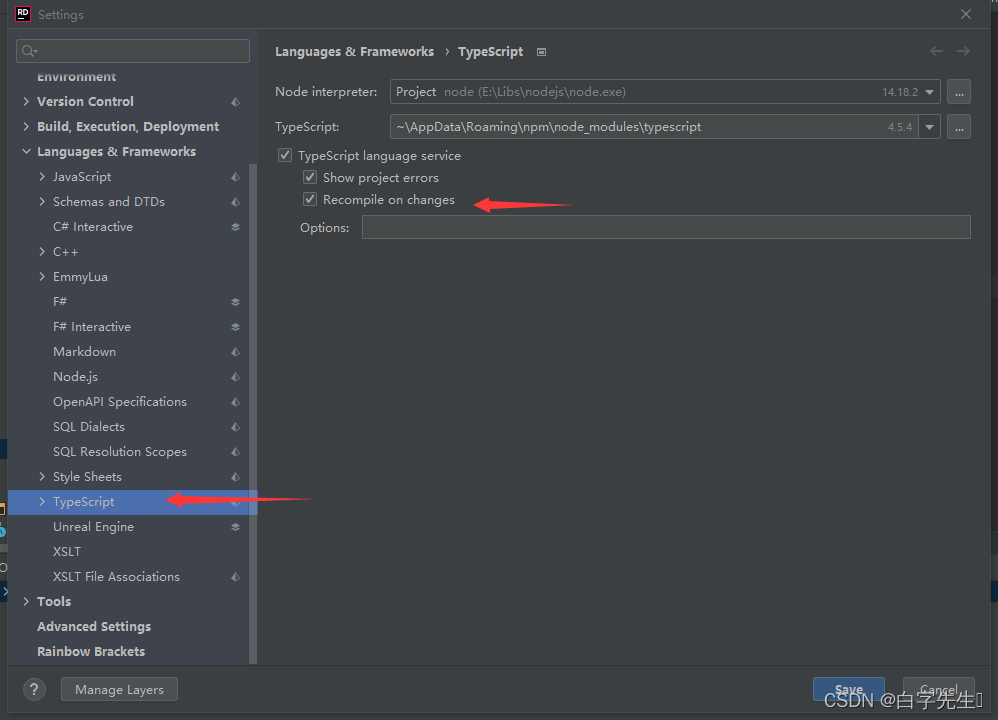Toggle TypeScript language service checkbox
998x720 pixels.
click(285, 155)
